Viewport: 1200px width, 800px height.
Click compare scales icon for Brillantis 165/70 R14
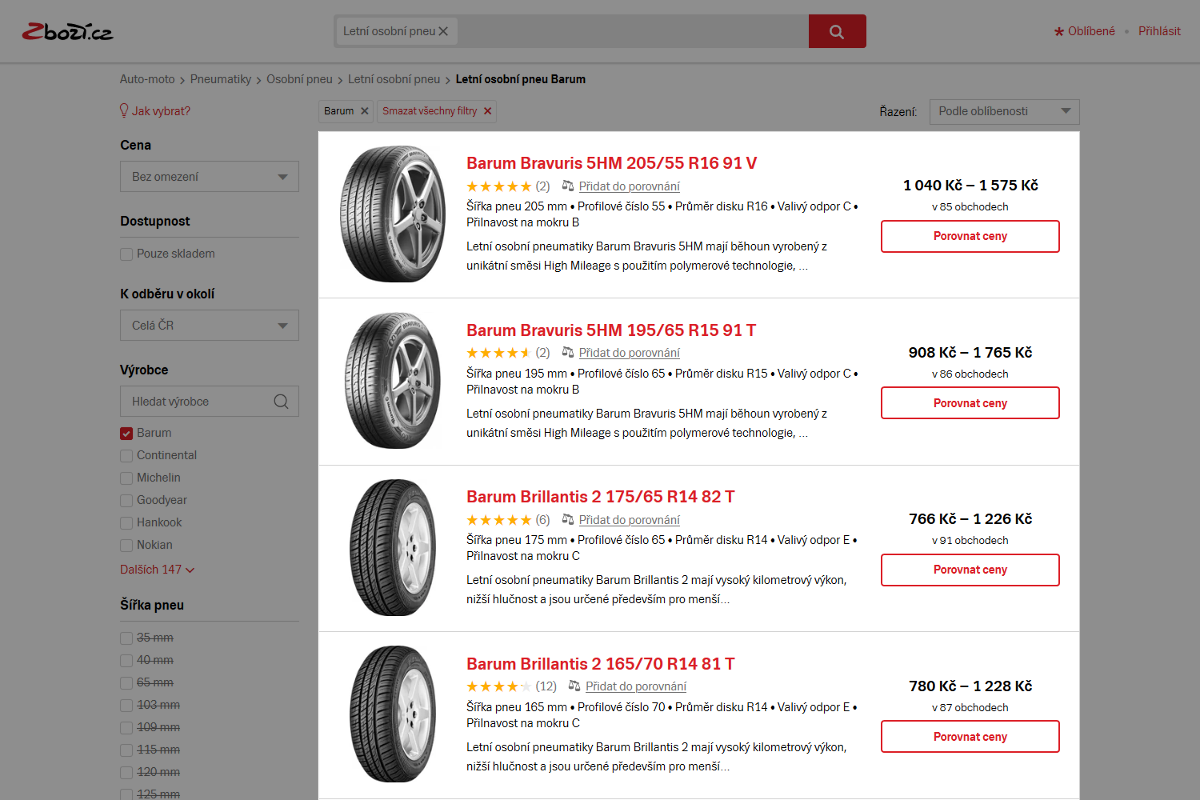click(x=575, y=686)
